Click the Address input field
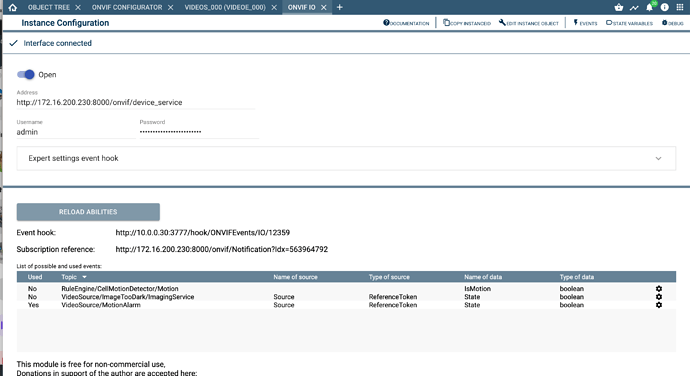This screenshot has height=376, width=690. click(x=136, y=102)
